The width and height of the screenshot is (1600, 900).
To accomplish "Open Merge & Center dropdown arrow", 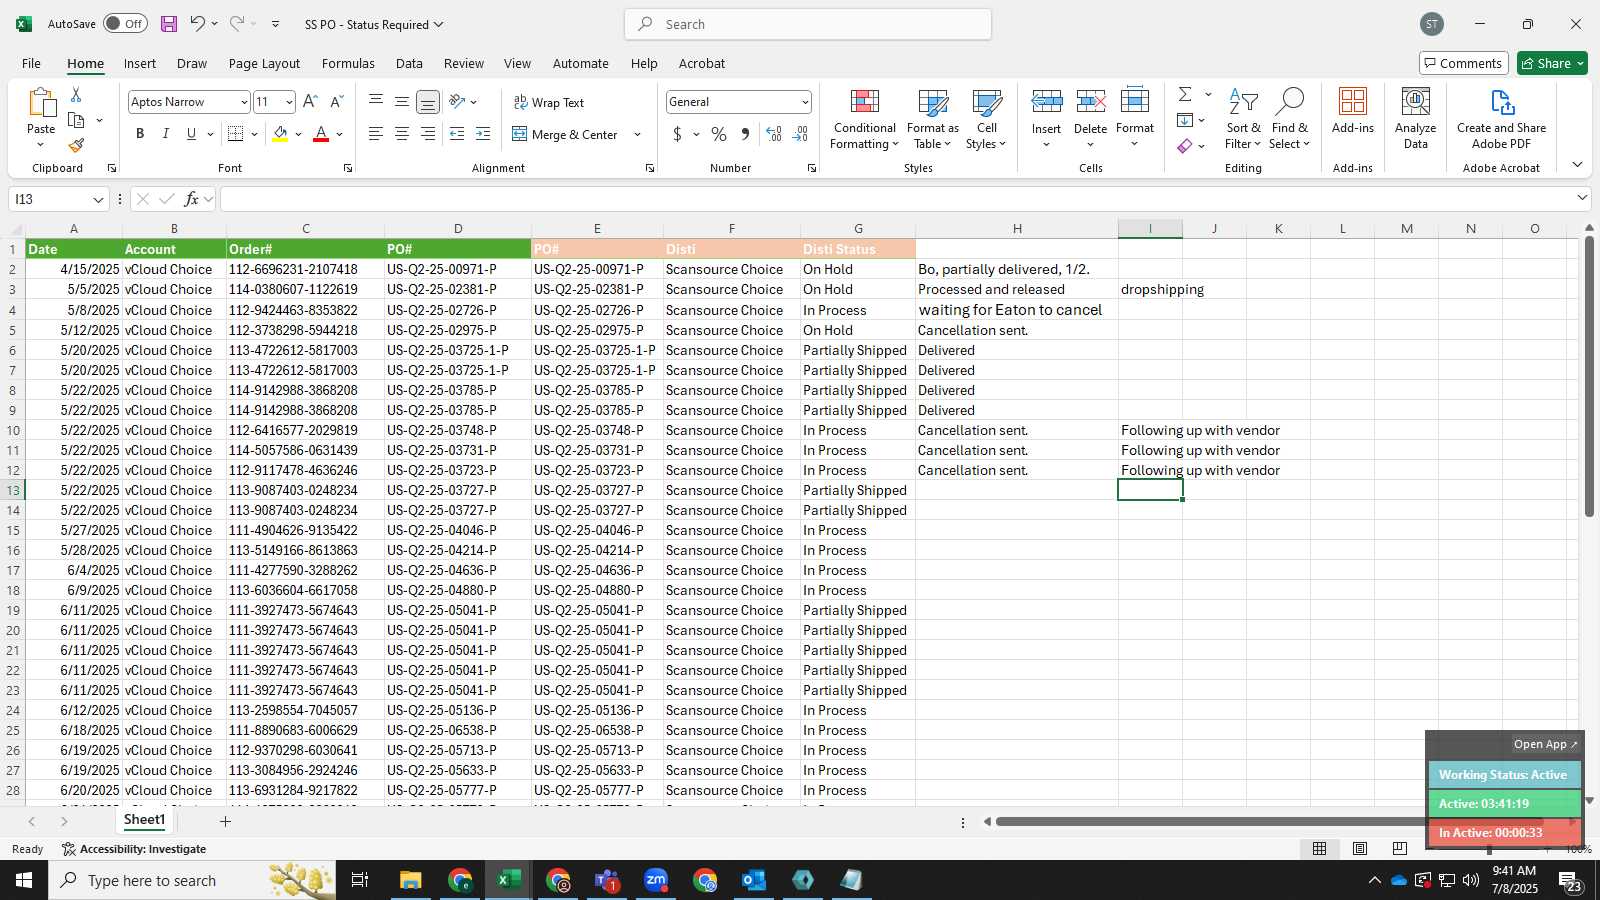I will tap(637, 134).
